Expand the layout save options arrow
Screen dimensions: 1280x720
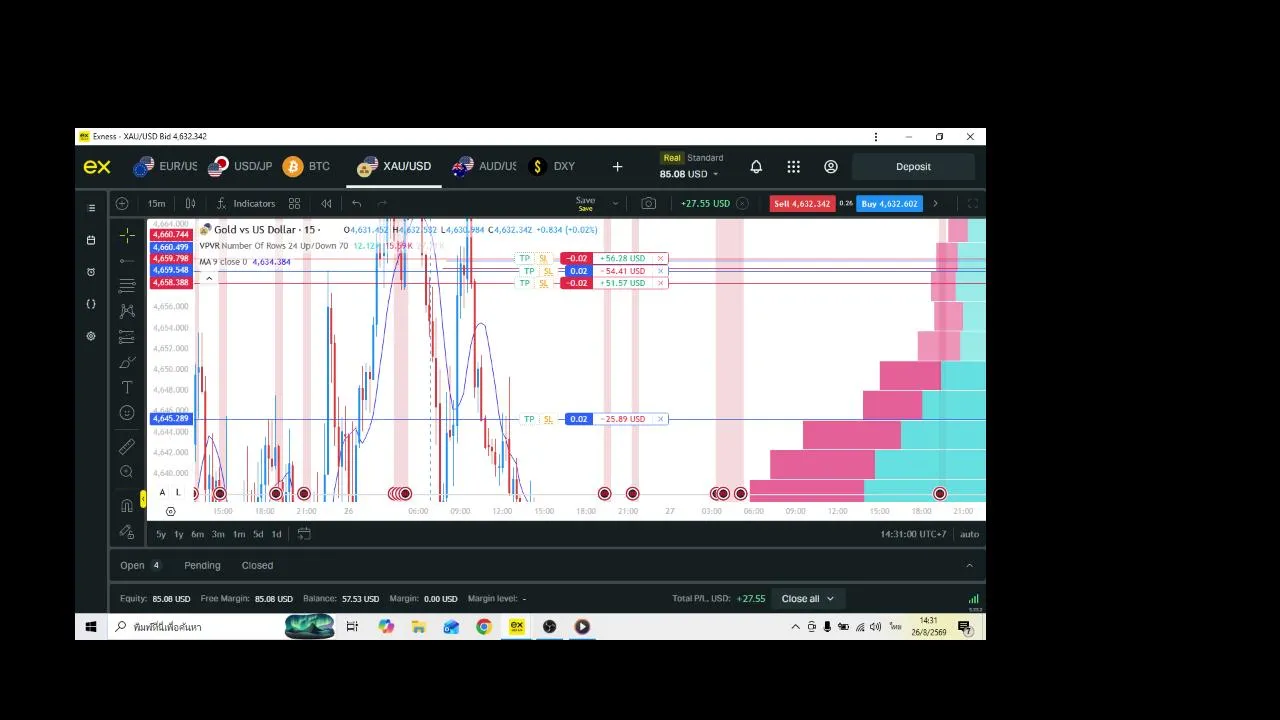tap(615, 203)
